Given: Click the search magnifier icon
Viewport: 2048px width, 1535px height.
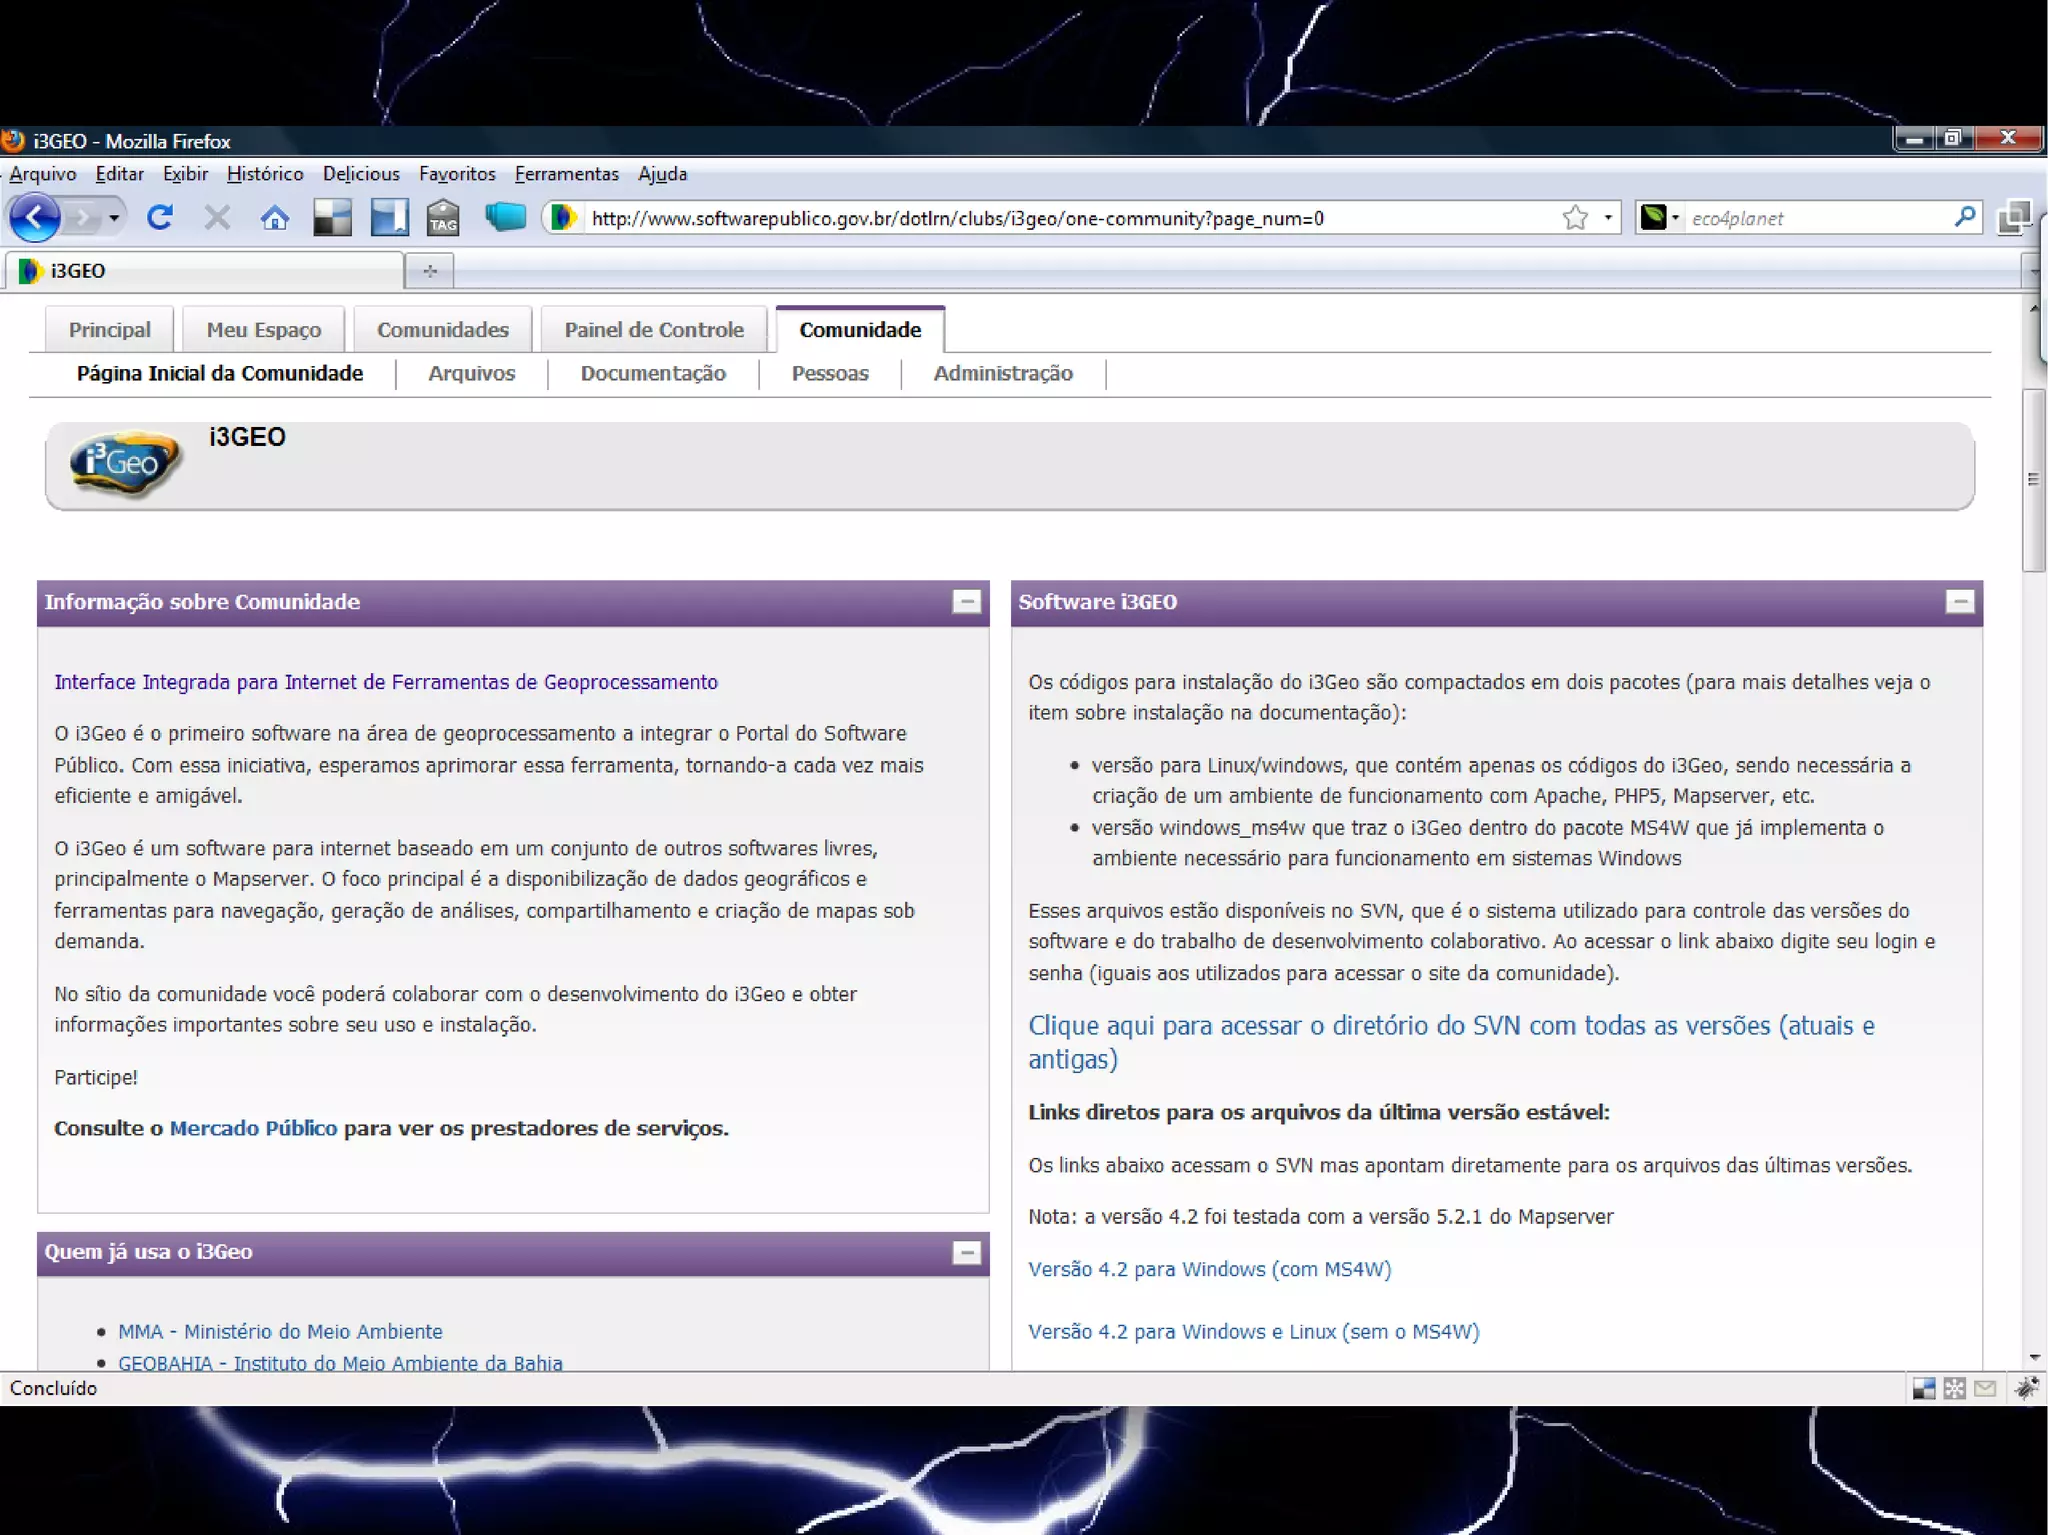Looking at the screenshot, I should tap(1964, 217).
